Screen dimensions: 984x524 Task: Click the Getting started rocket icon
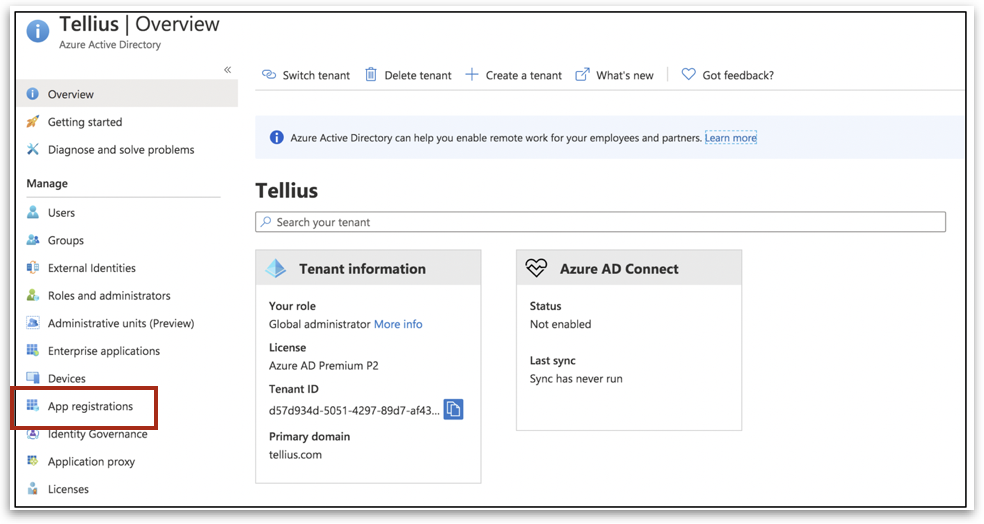(x=33, y=122)
